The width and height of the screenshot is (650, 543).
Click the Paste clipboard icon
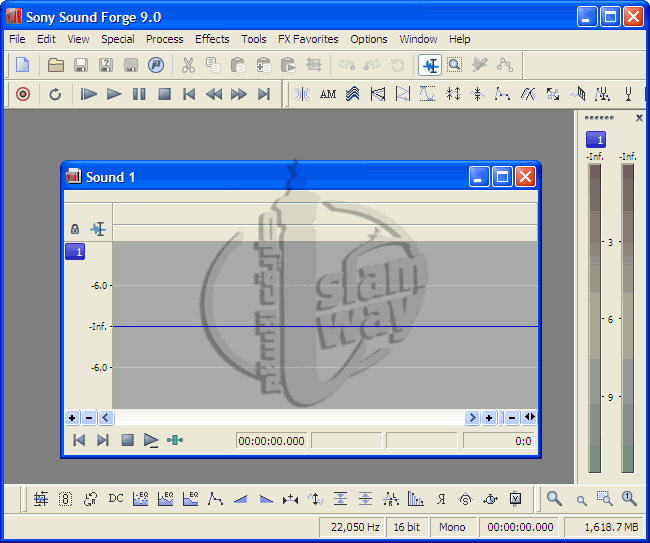pos(238,65)
